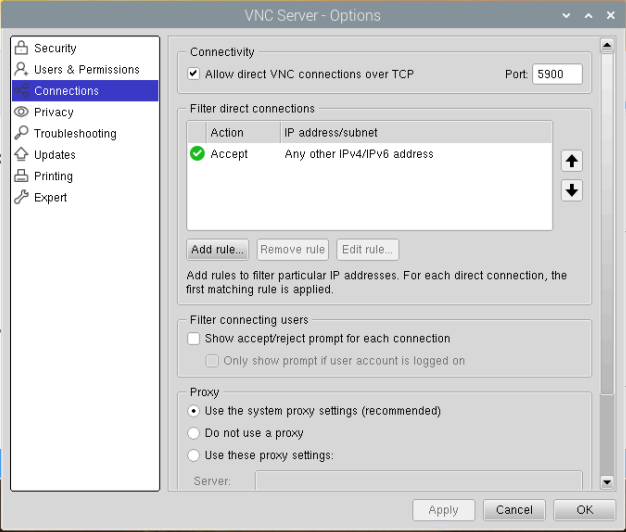626x532 pixels.
Task: Click the IP address/subnet column header
Action: (416, 133)
